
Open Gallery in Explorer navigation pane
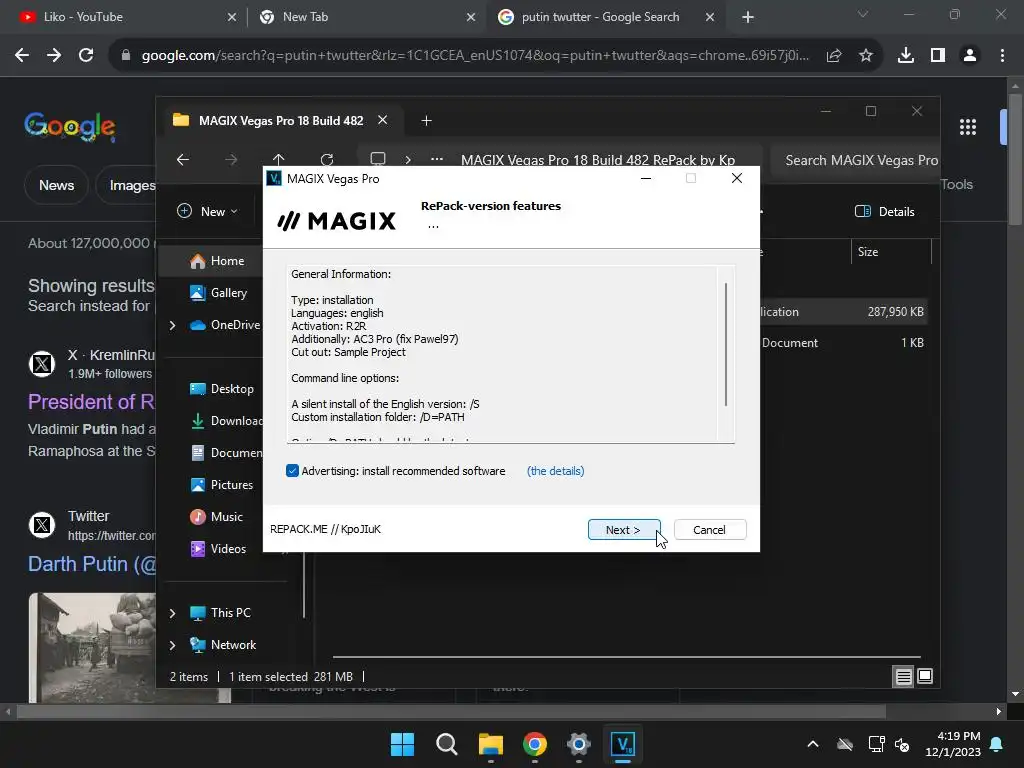tap(218, 293)
